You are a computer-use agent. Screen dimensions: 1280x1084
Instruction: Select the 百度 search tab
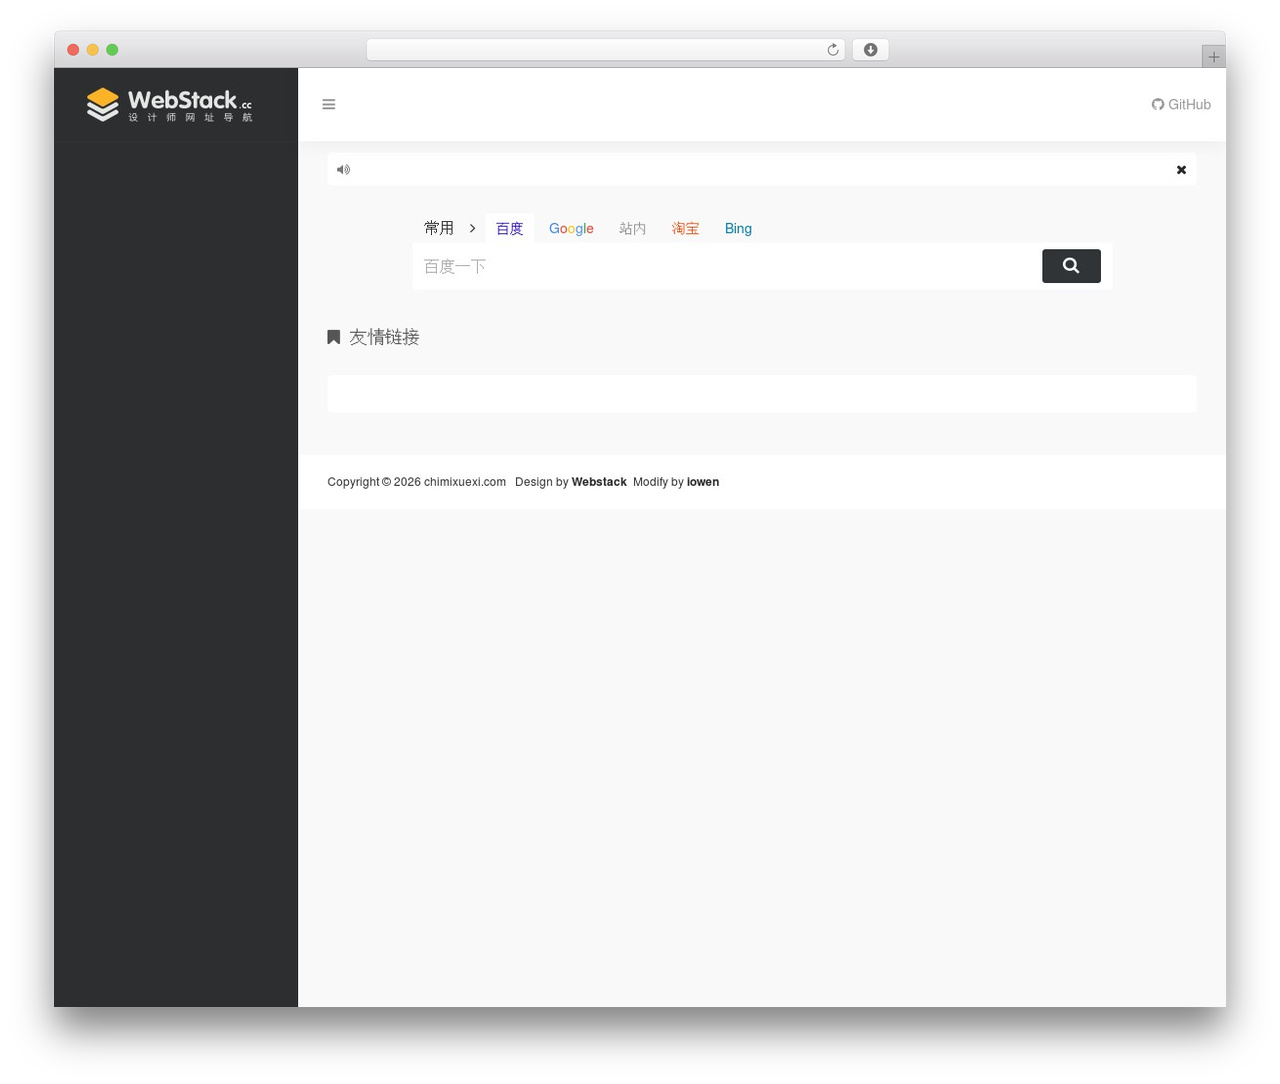(x=510, y=228)
